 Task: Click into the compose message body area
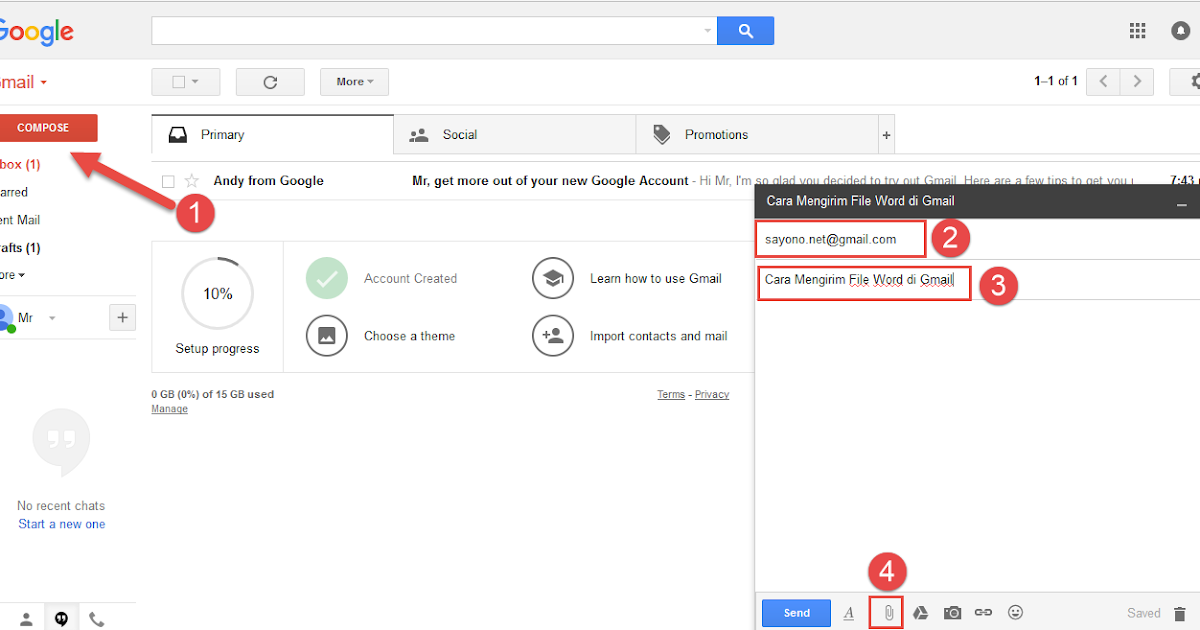point(977,445)
